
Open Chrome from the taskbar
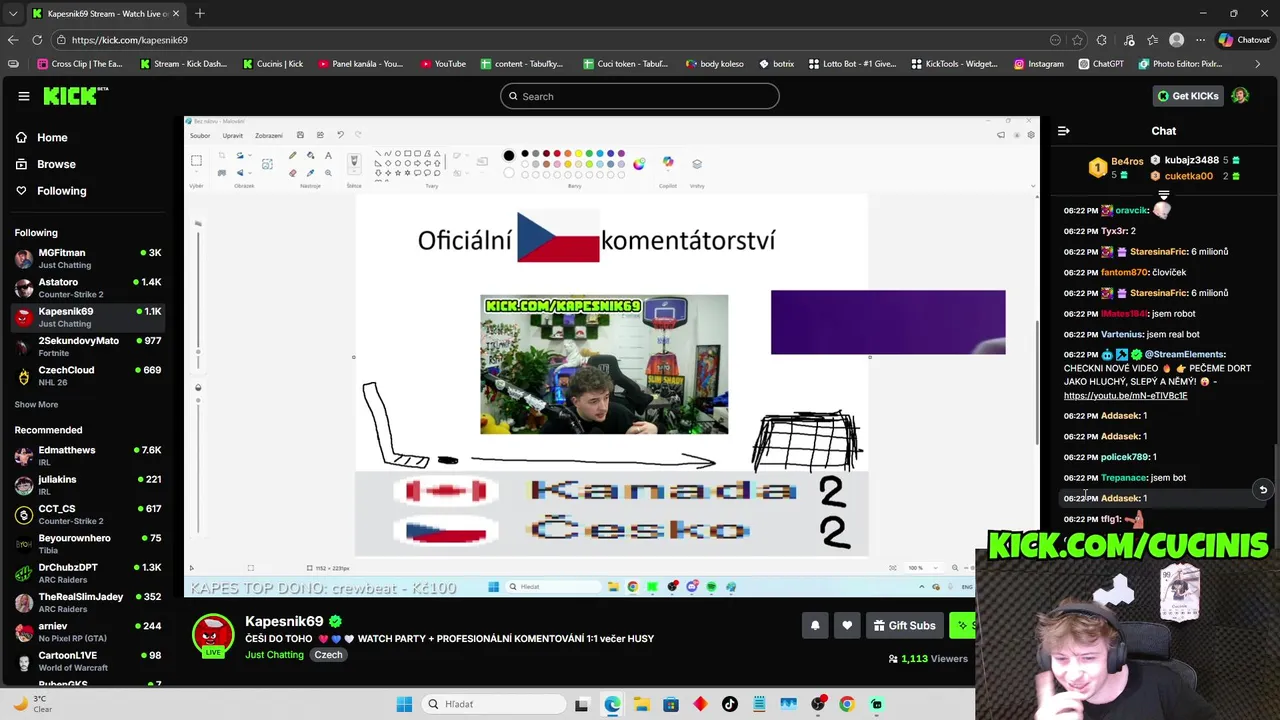847,704
